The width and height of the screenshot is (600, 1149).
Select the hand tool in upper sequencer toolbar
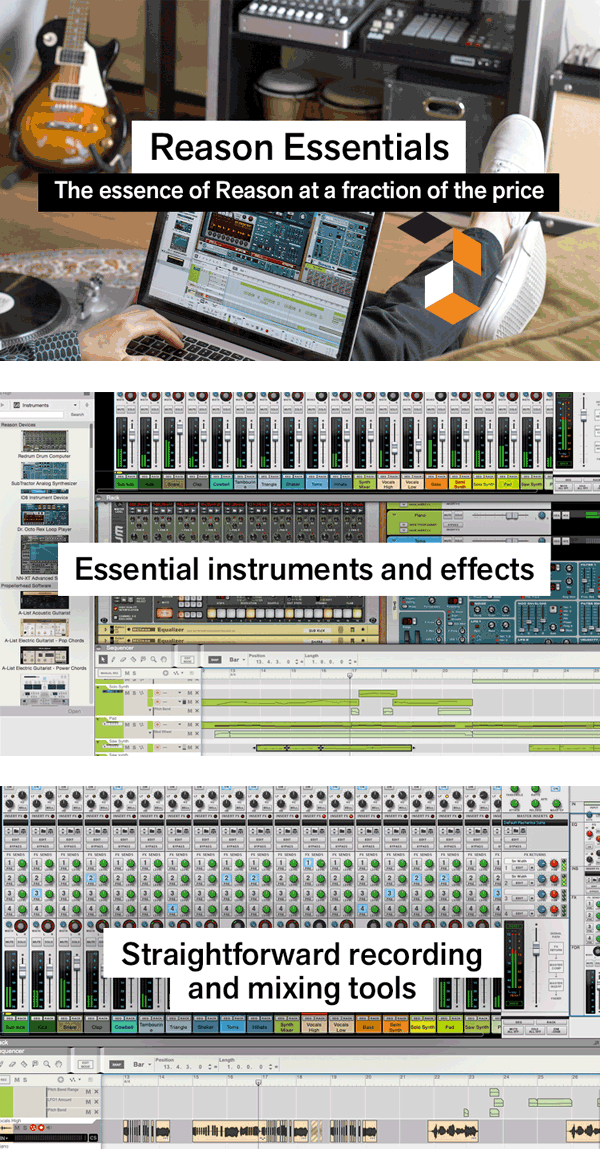pyautogui.click(x=163, y=660)
